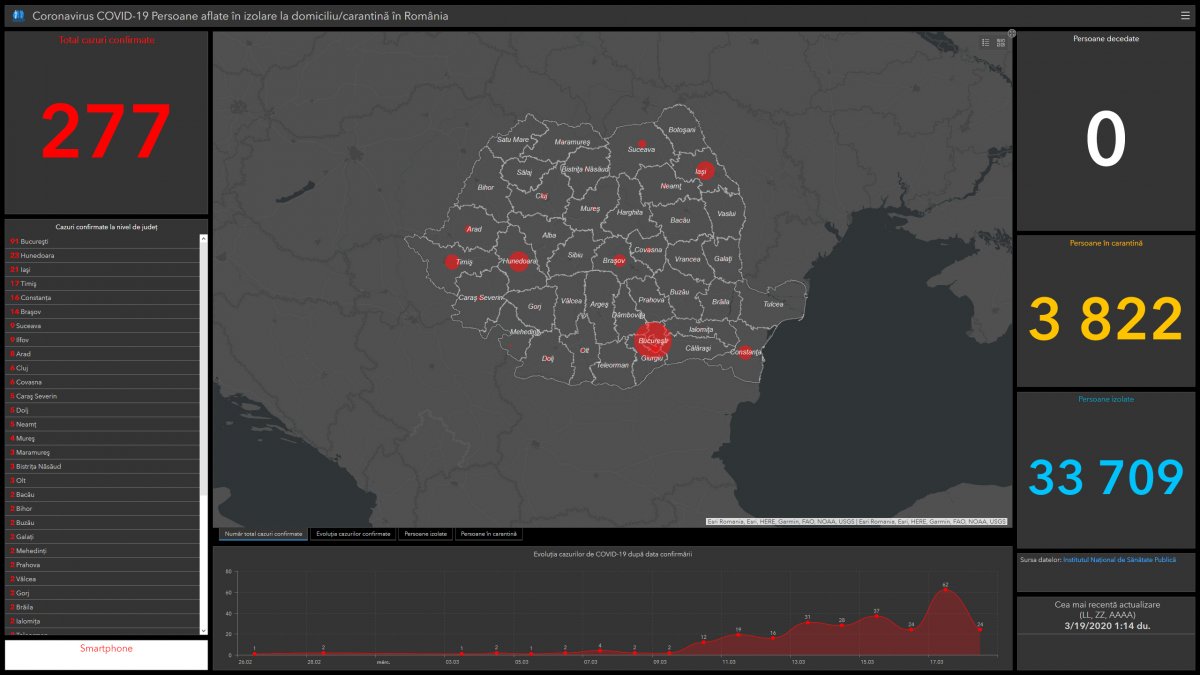Select the Brașov row in county list
The image size is (1200, 675).
pos(103,311)
